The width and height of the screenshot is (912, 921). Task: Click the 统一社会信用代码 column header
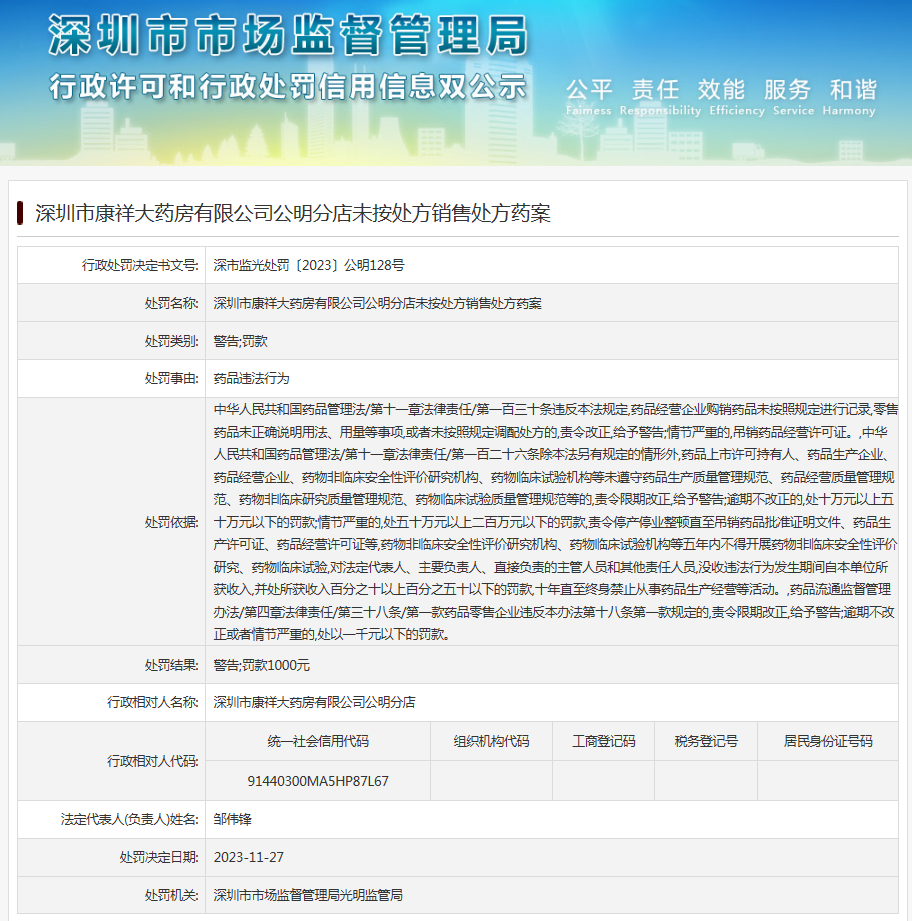coord(318,741)
